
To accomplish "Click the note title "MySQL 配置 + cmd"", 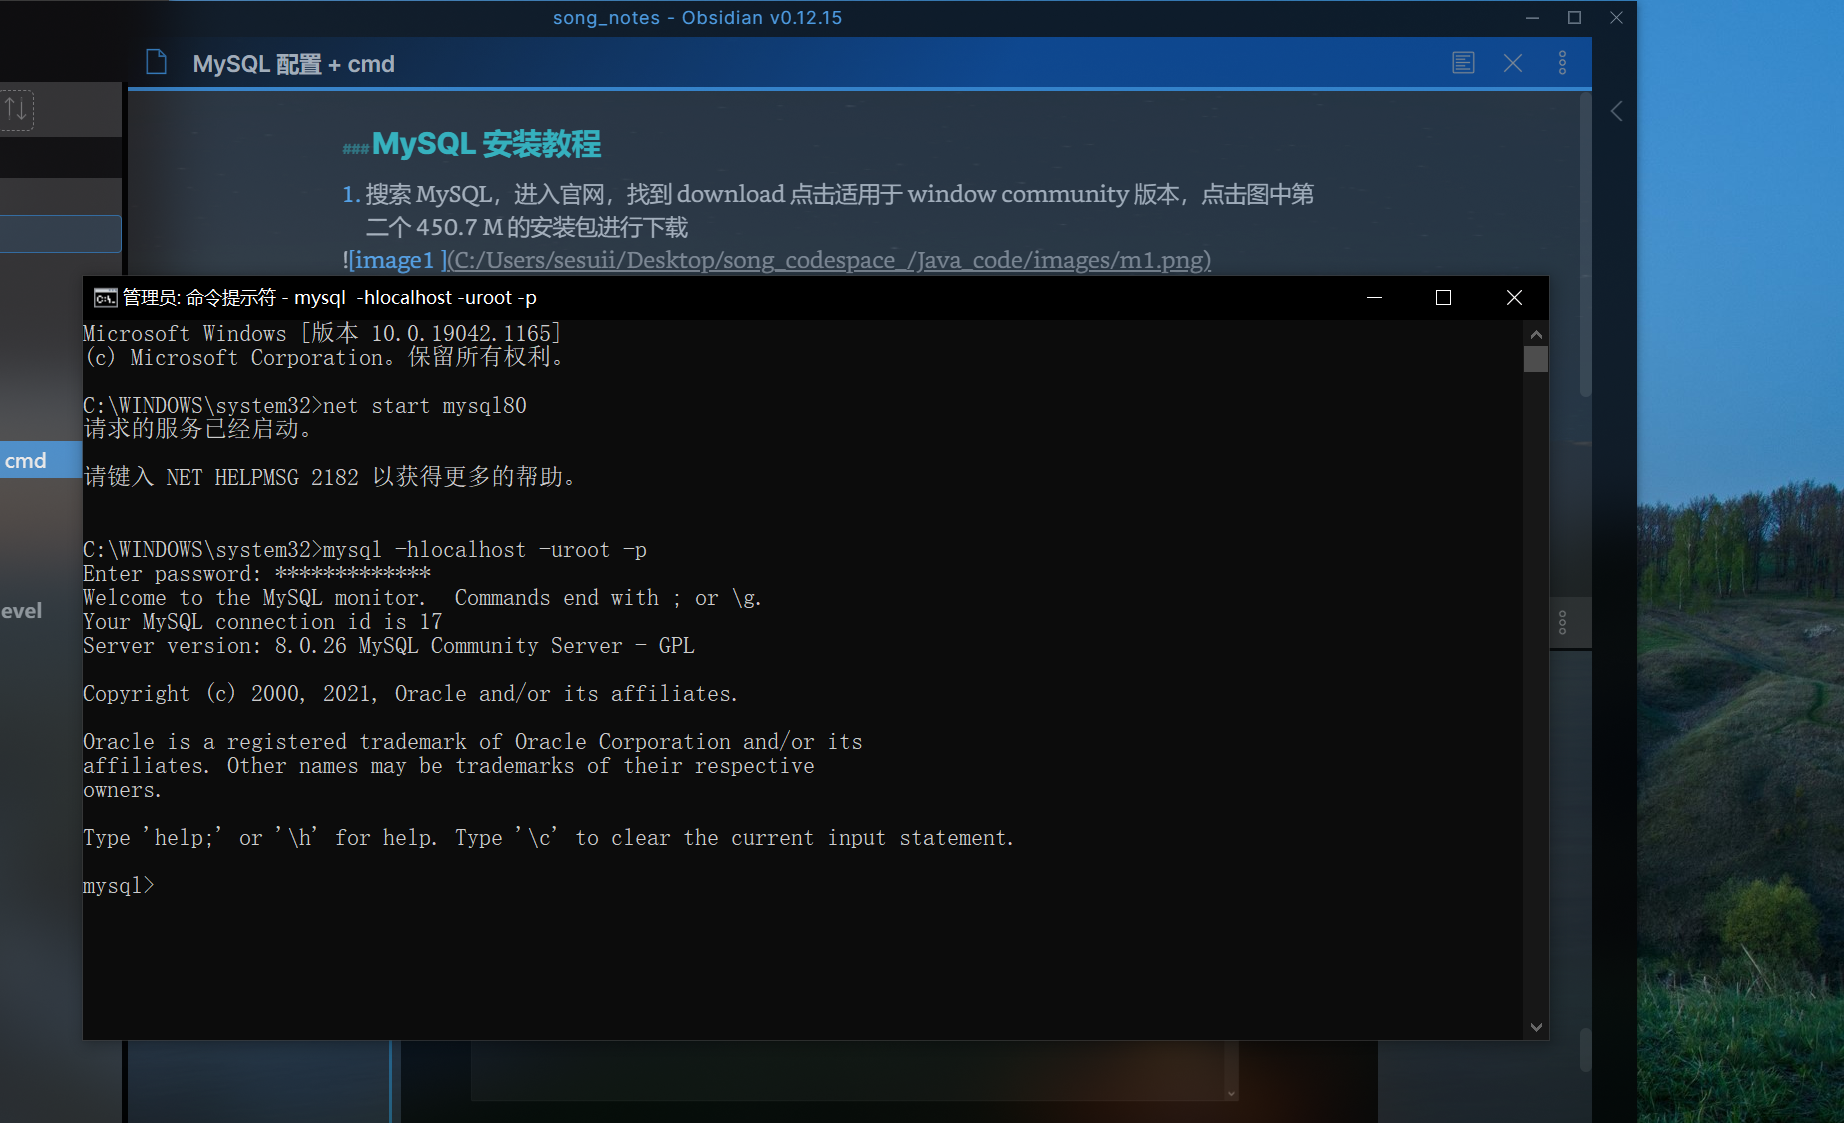I will coord(294,64).
